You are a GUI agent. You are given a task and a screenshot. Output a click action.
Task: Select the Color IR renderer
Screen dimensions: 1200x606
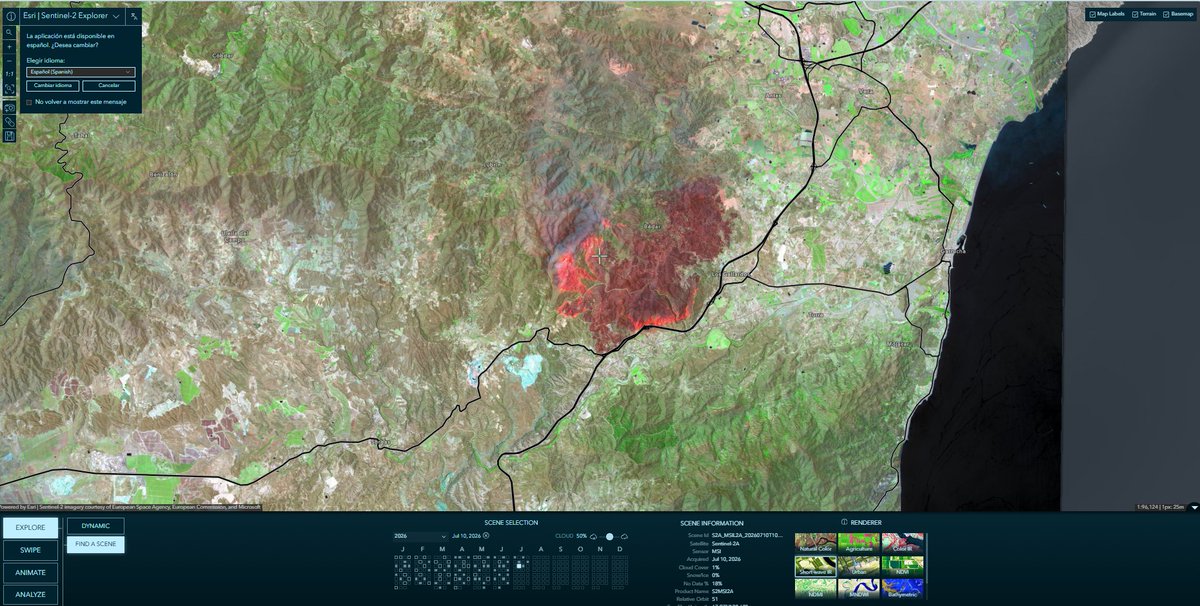tap(903, 543)
